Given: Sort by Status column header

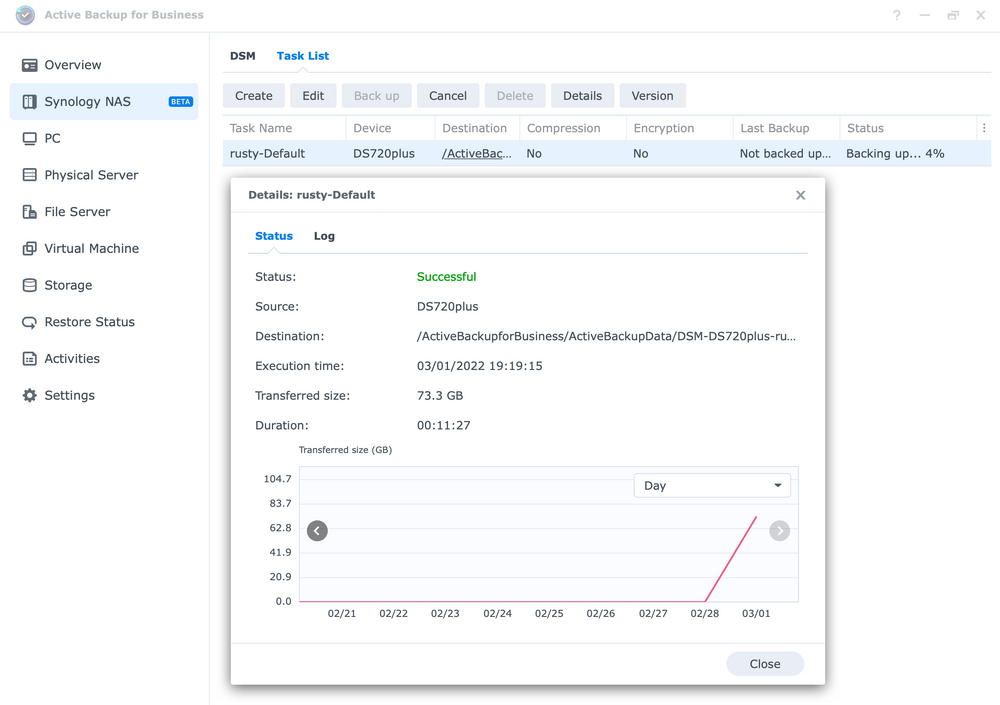Looking at the screenshot, I should (x=908, y=128).
